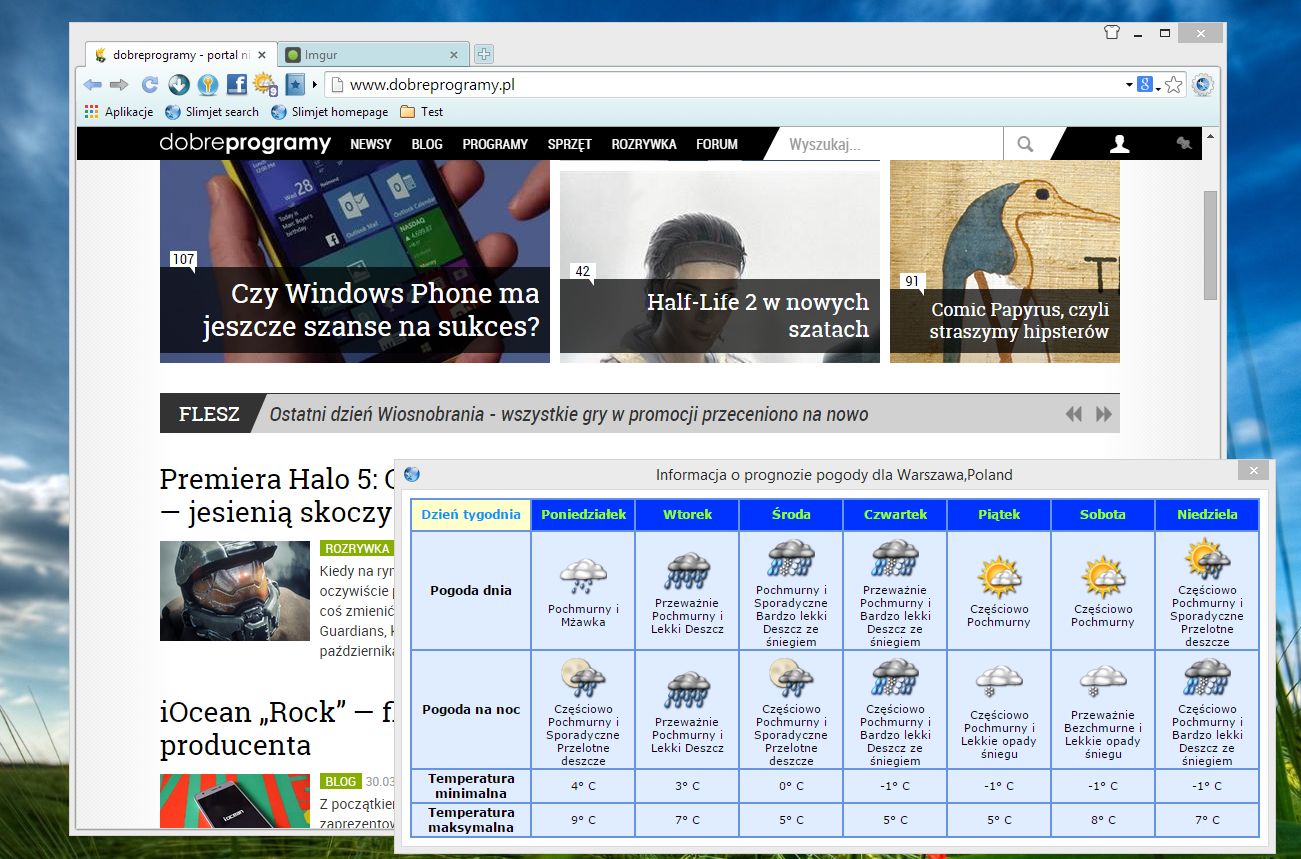Click the T-shirt skin icon in the title bar
The width and height of the screenshot is (1301, 859).
click(x=1111, y=32)
